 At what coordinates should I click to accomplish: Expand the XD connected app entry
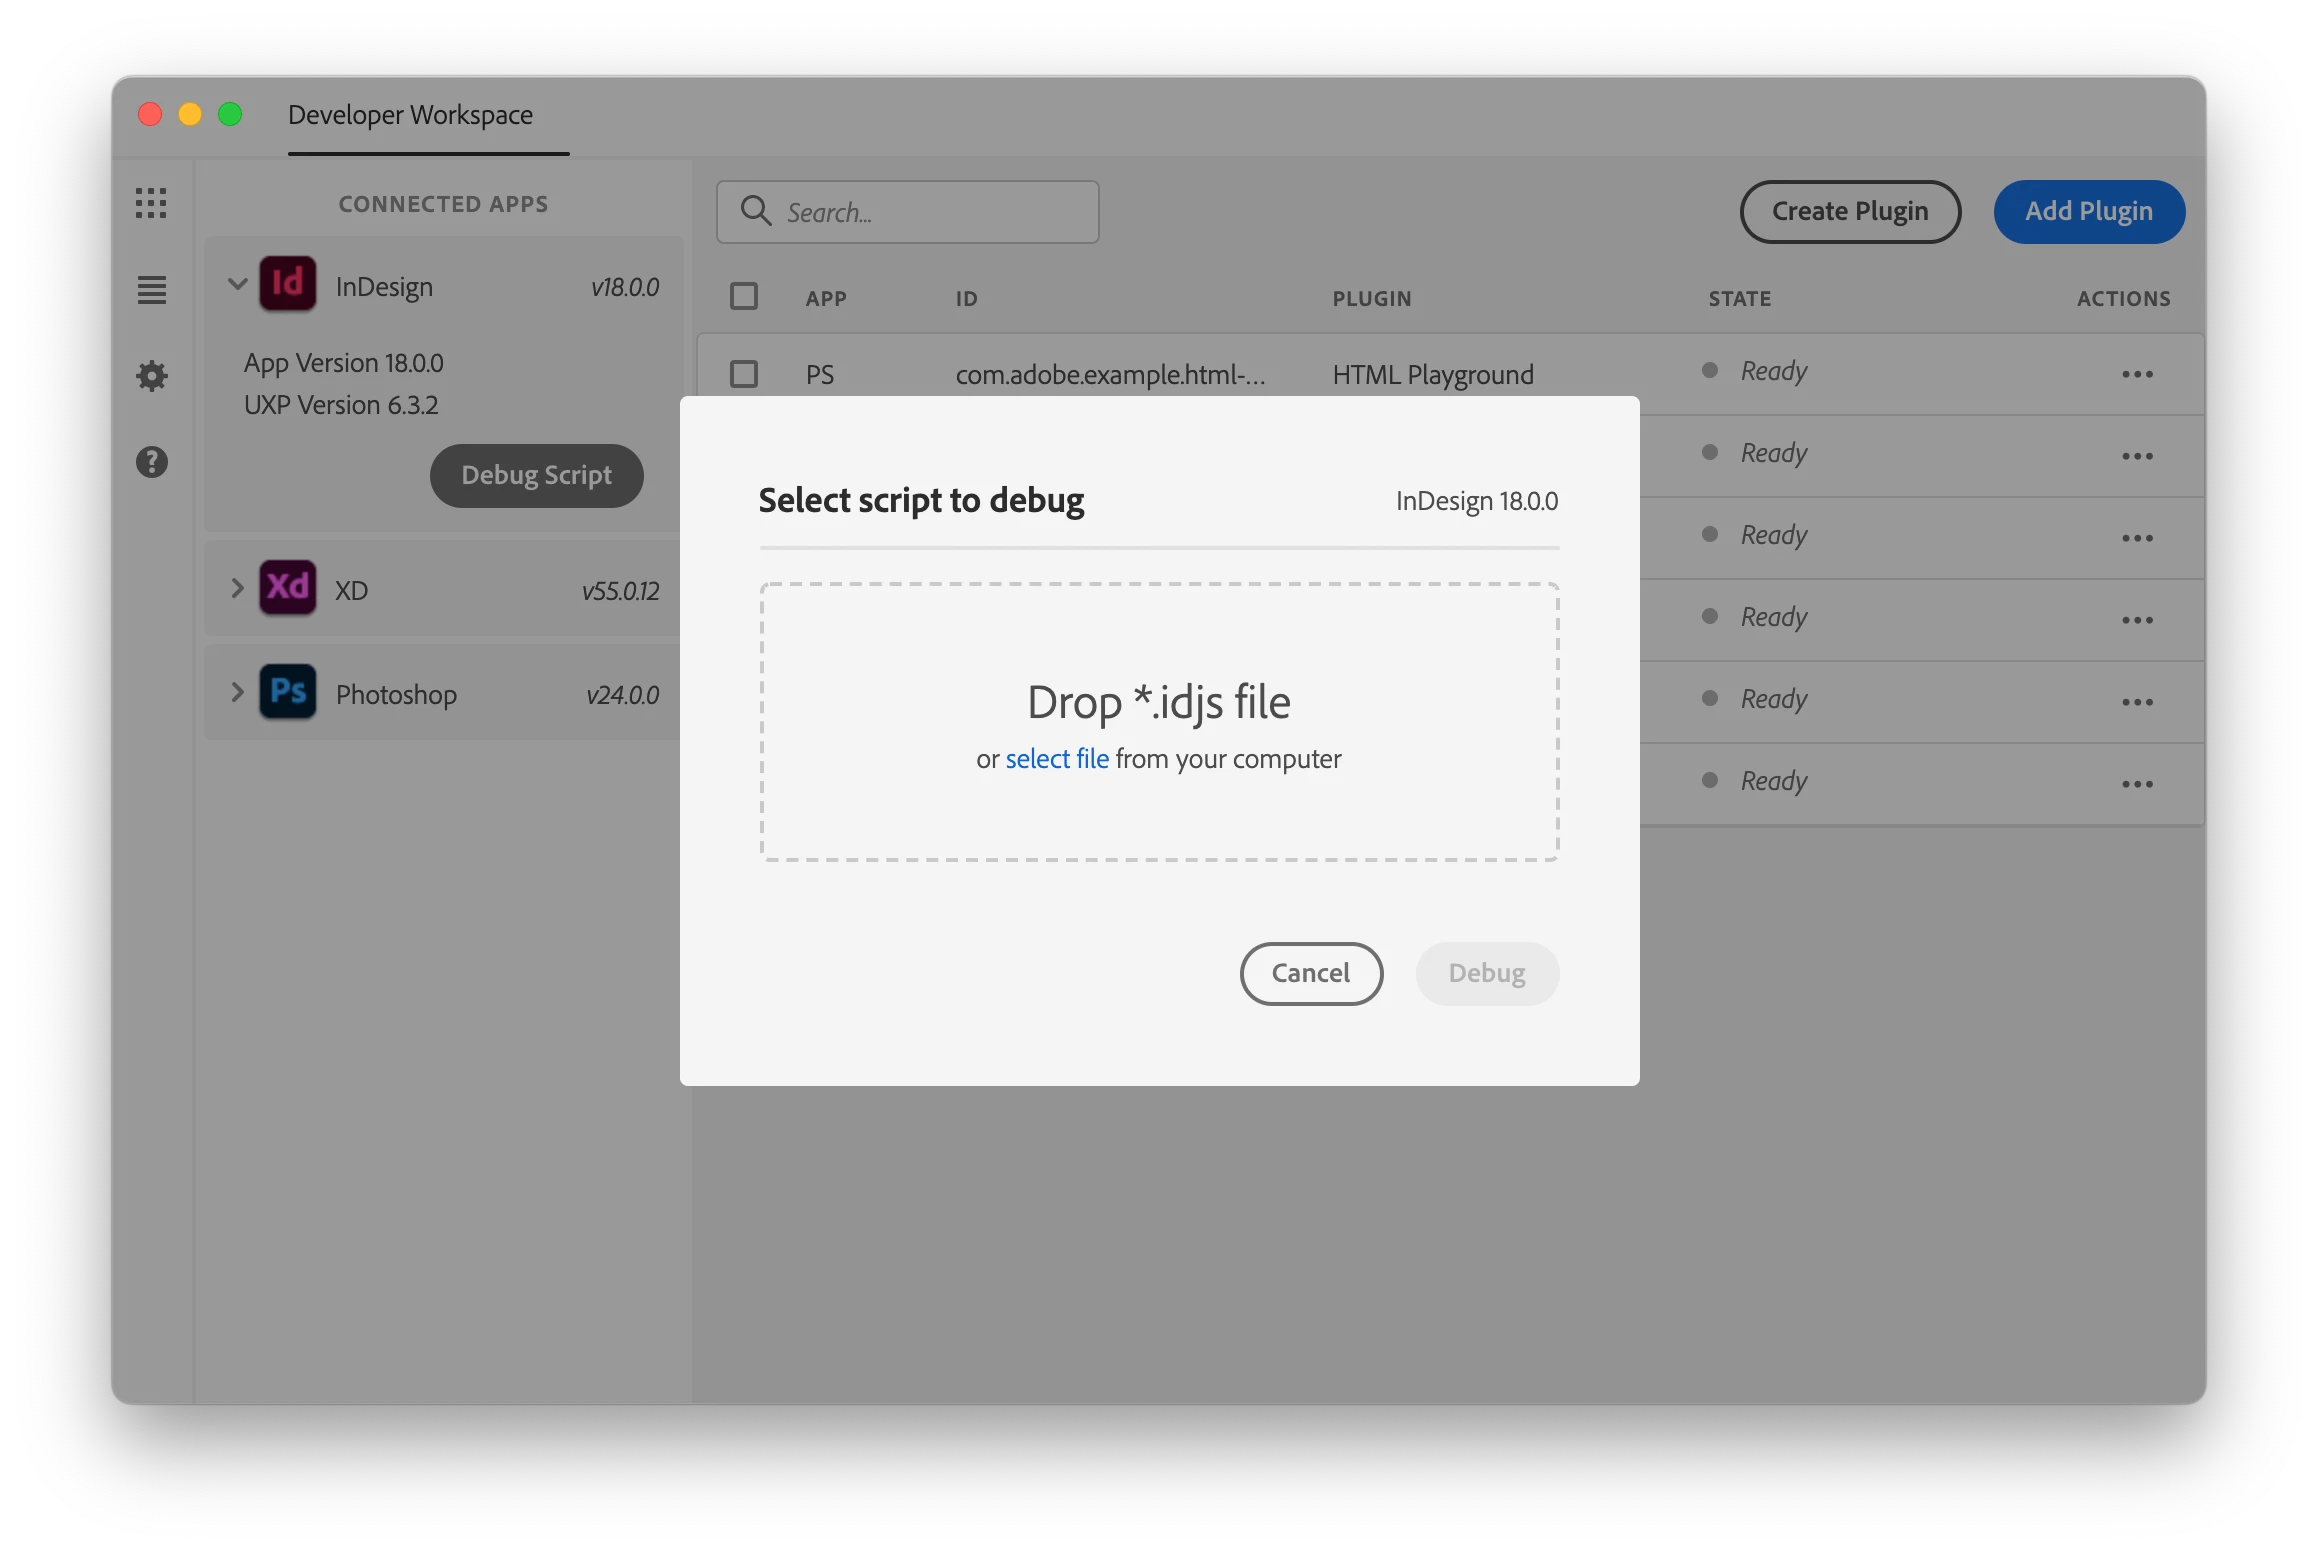pyautogui.click(x=237, y=588)
